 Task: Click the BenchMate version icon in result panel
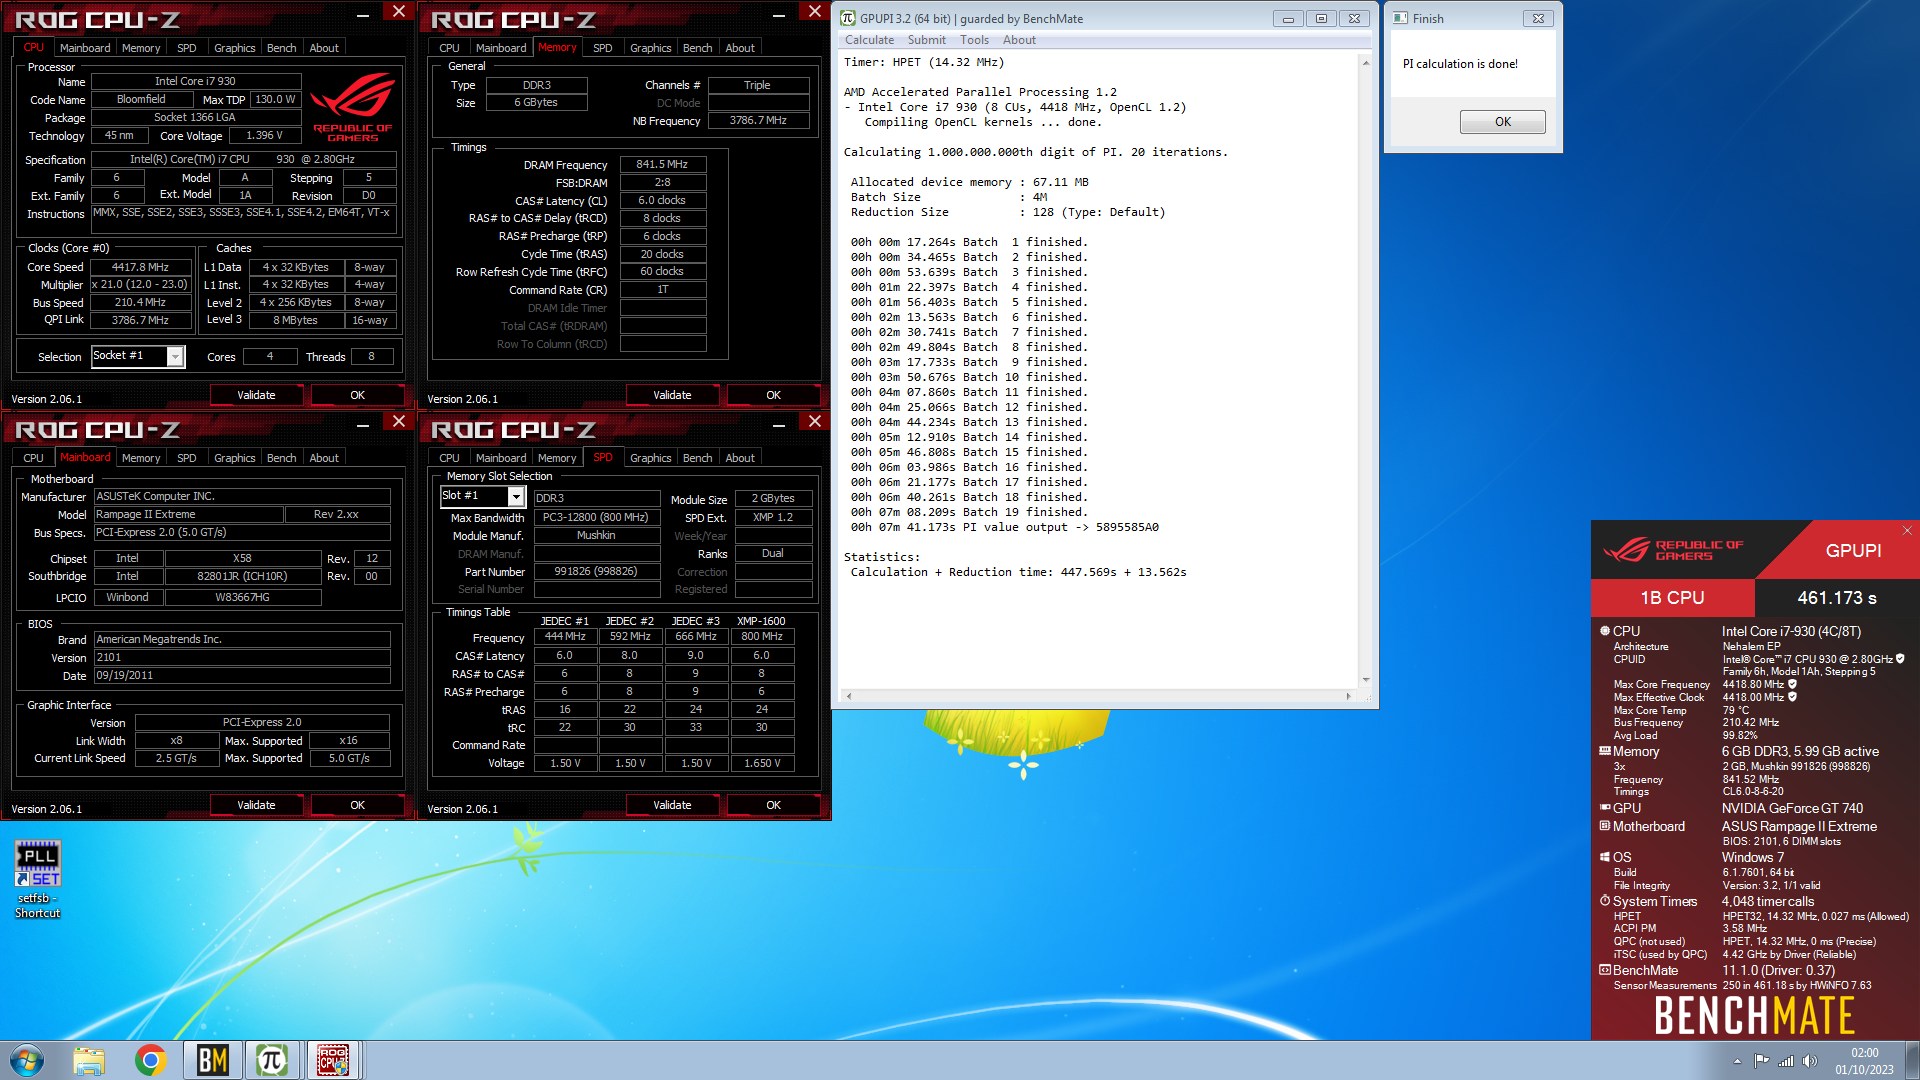(1605, 970)
